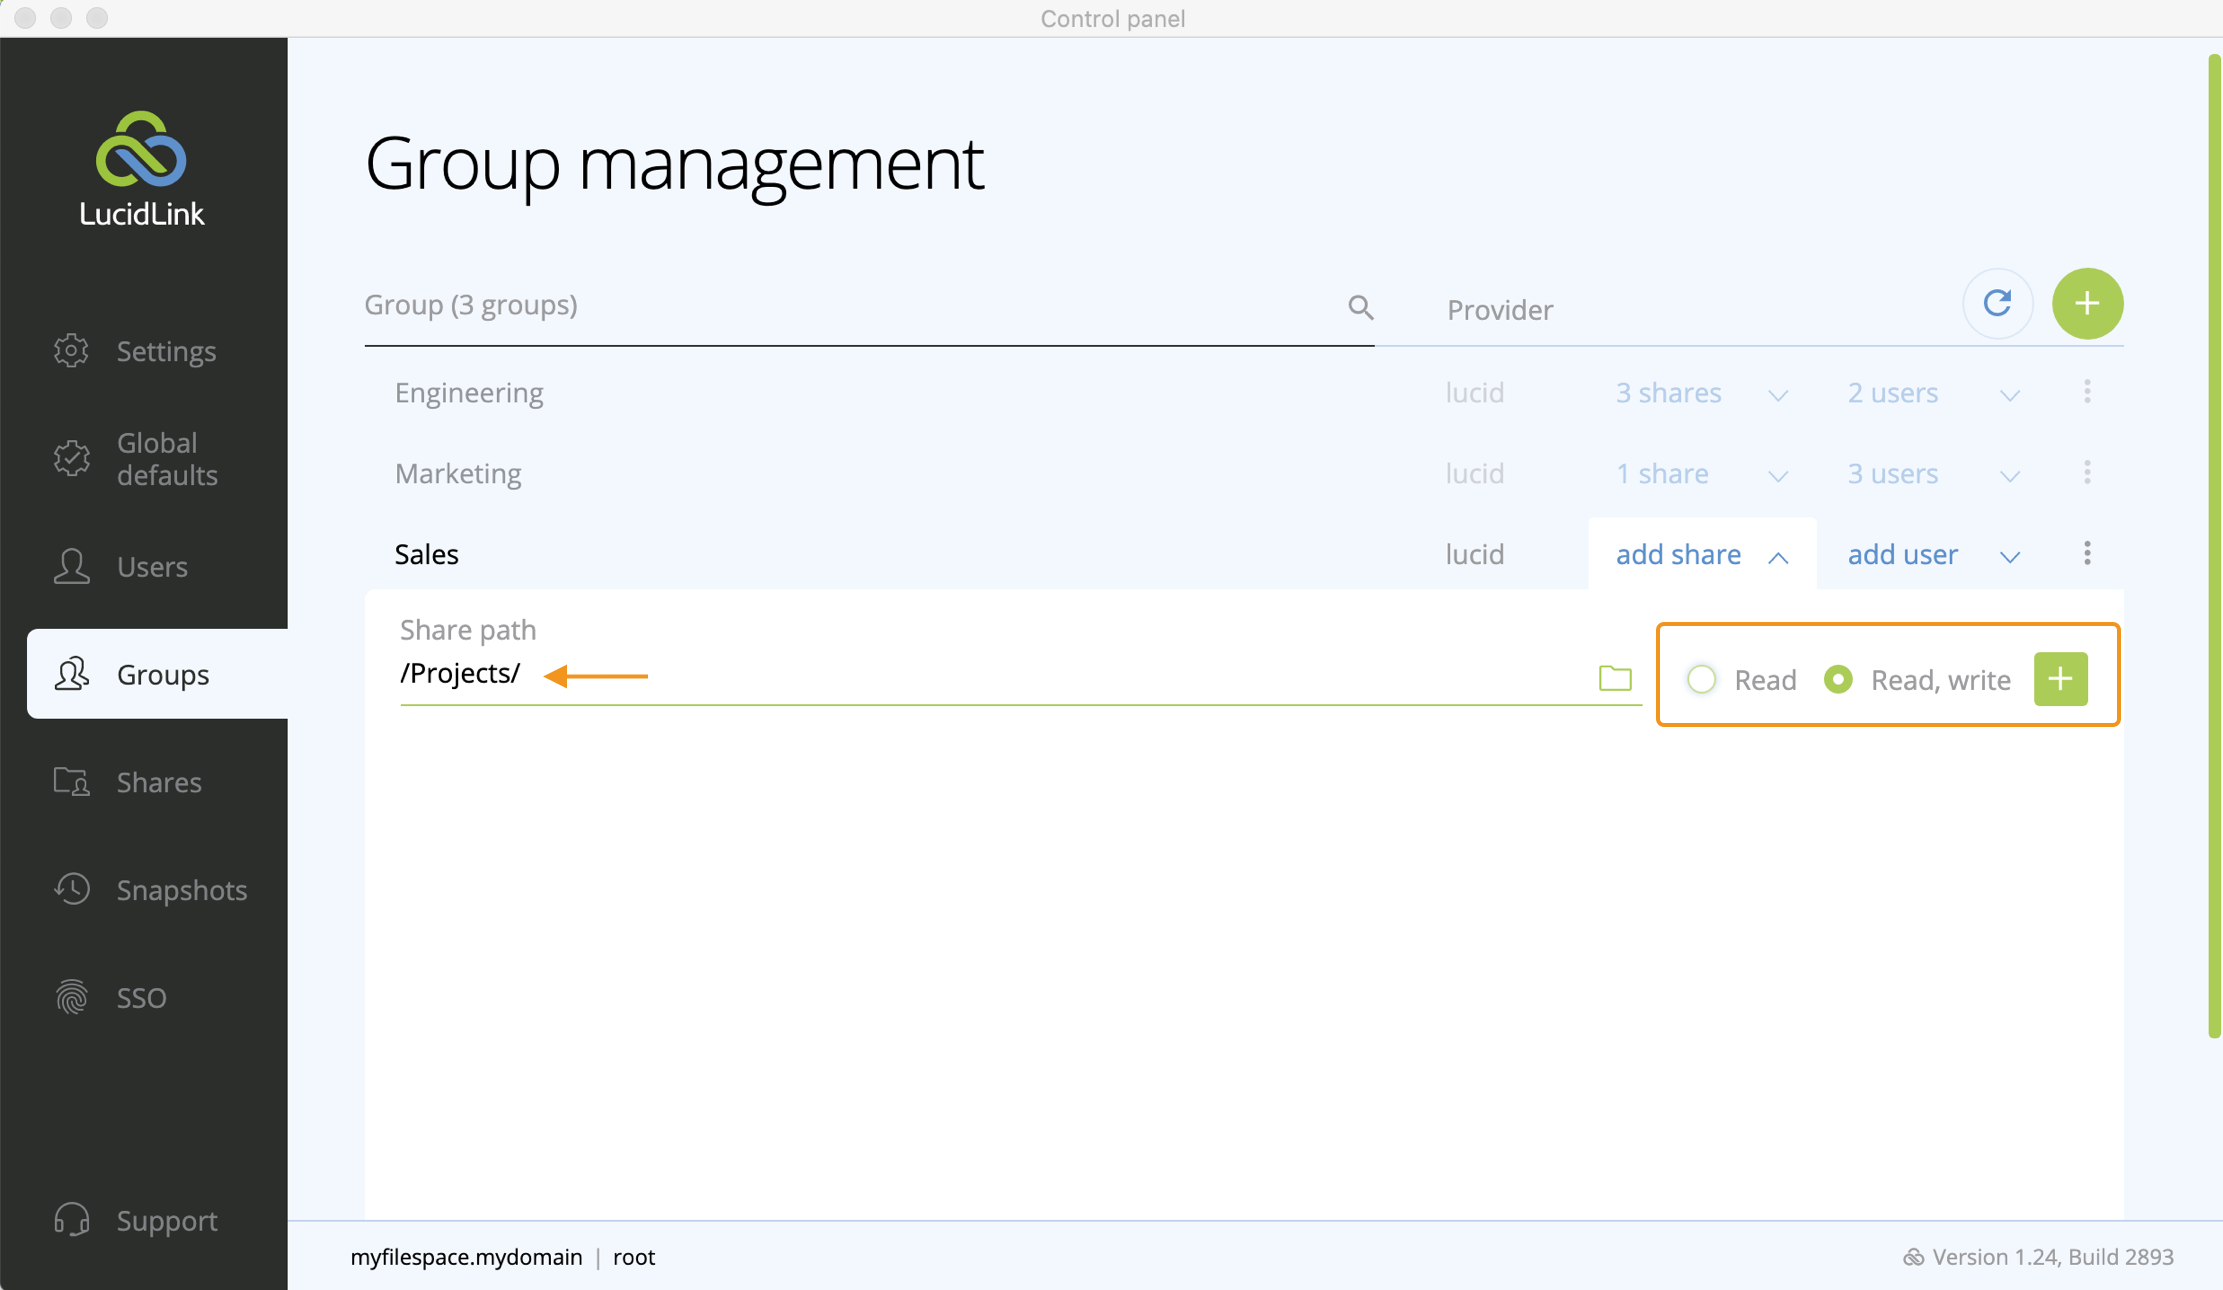Click the Snapshots clock icon
This screenshot has height=1290, width=2223.
click(x=71, y=889)
